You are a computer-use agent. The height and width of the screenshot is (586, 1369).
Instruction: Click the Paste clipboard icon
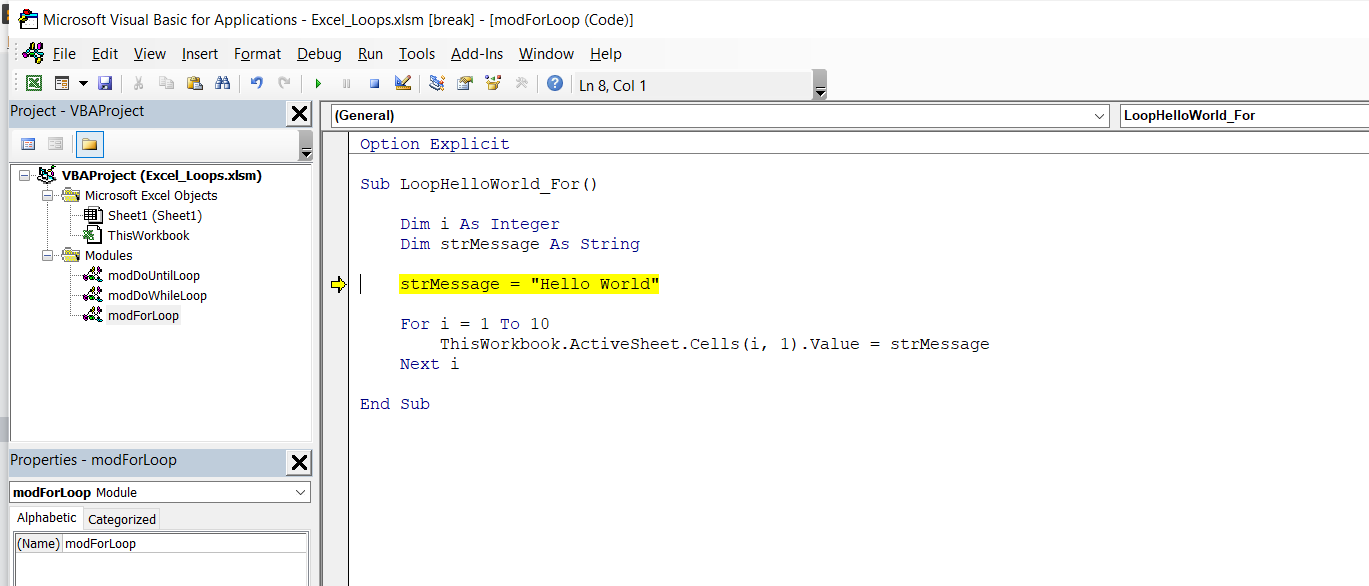pyautogui.click(x=194, y=84)
